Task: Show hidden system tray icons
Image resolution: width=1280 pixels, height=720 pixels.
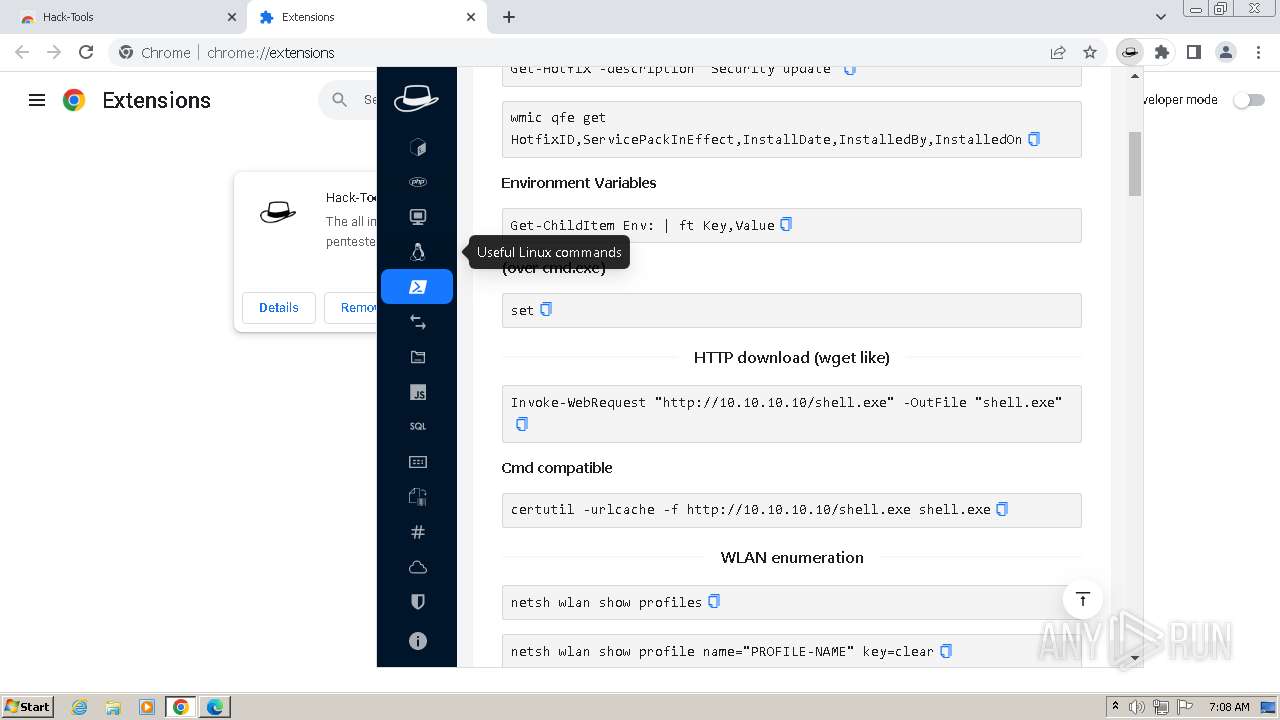Action: pos(1115,707)
